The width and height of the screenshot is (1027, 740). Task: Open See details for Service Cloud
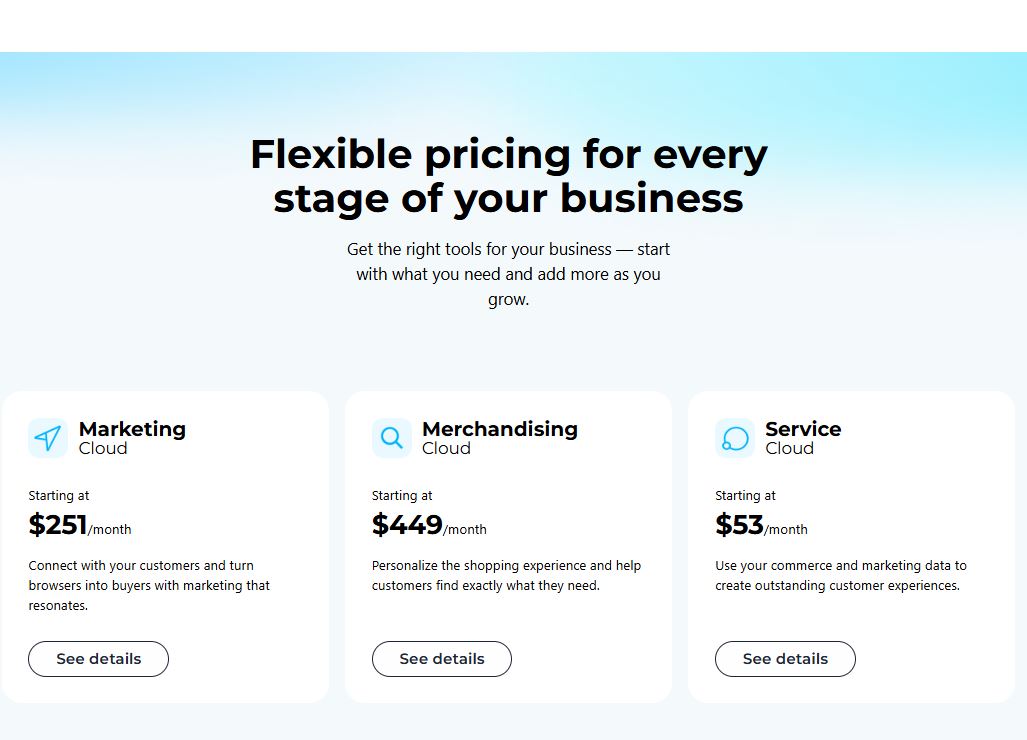click(x=785, y=659)
